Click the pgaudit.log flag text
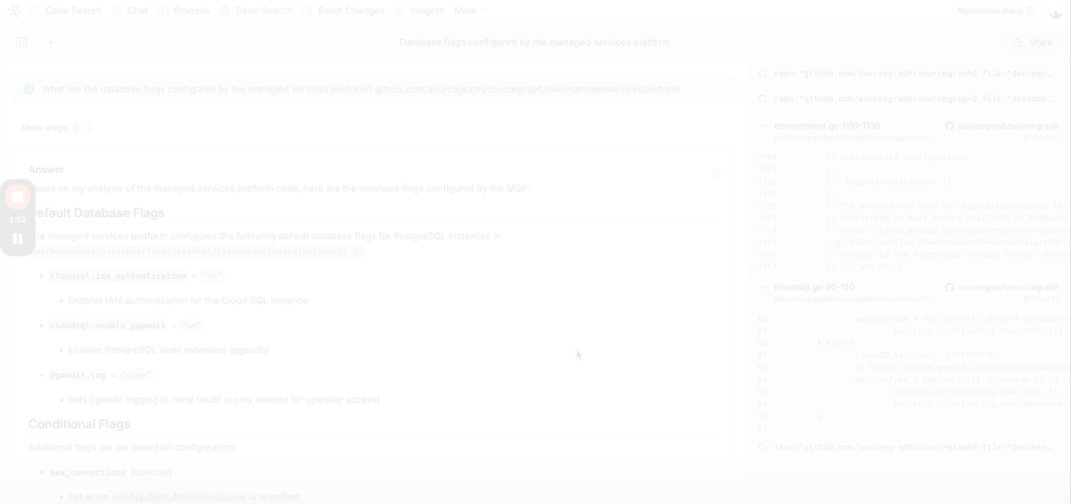This screenshot has width=1071, height=504. (x=77, y=375)
